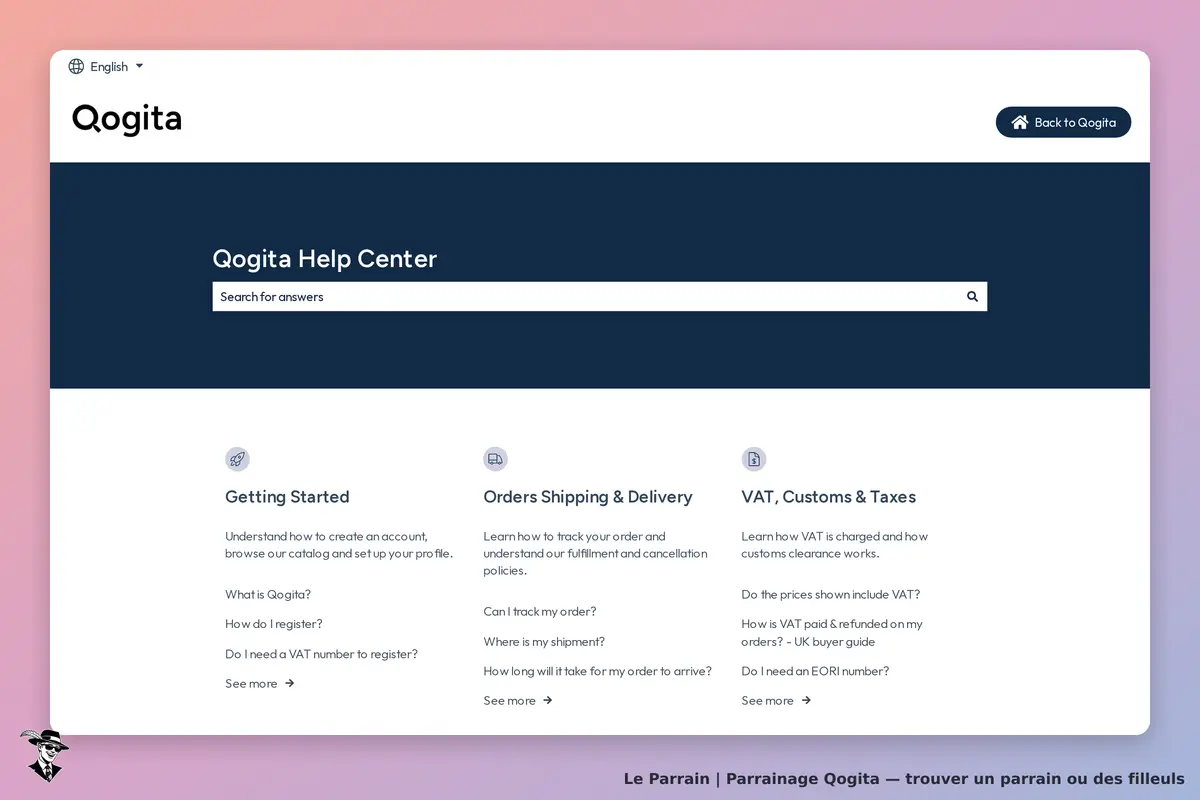Viewport: 1200px width, 800px height.
Task: Open the Orders Shipping & Delivery heading
Action: click(x=588, y=497)
